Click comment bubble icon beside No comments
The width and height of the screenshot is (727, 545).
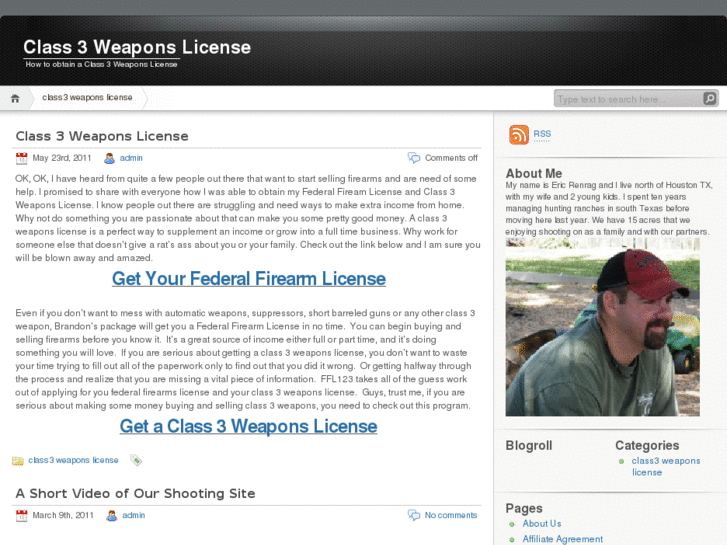coord(414,515)
